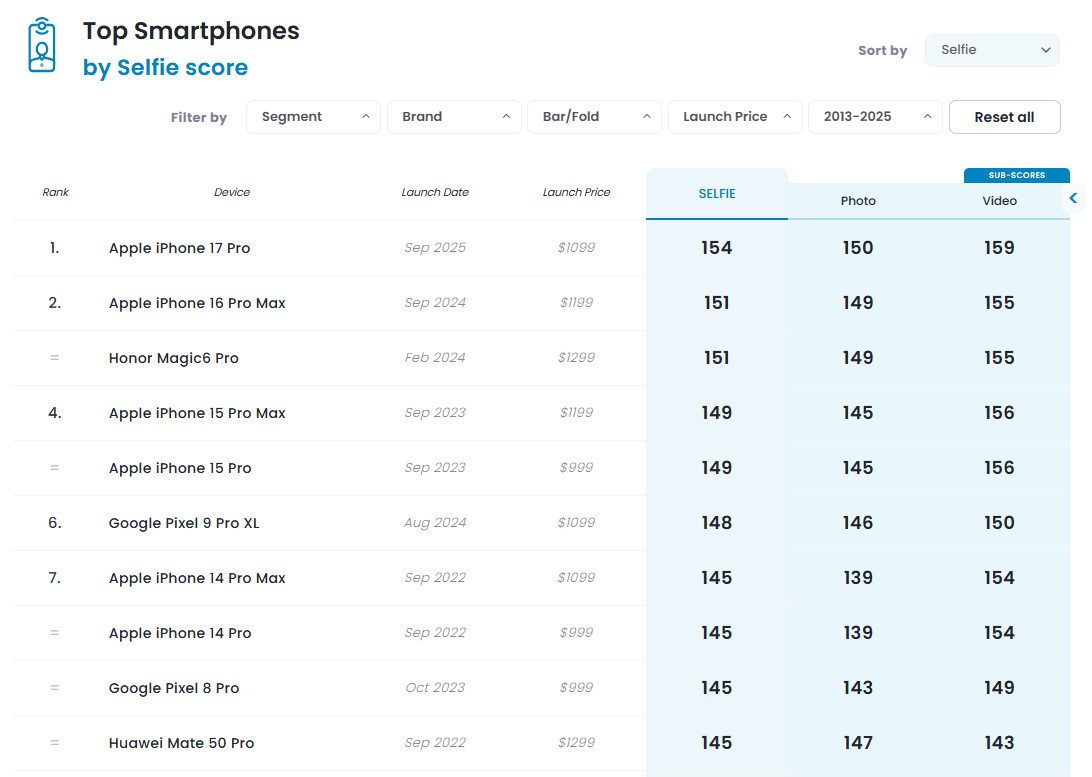Image resolution: width=1092 pixels, height=777 pixels.
Task: Open the Google Pixel 9 Pro XL entry
Action: click(x=183, y=523)
